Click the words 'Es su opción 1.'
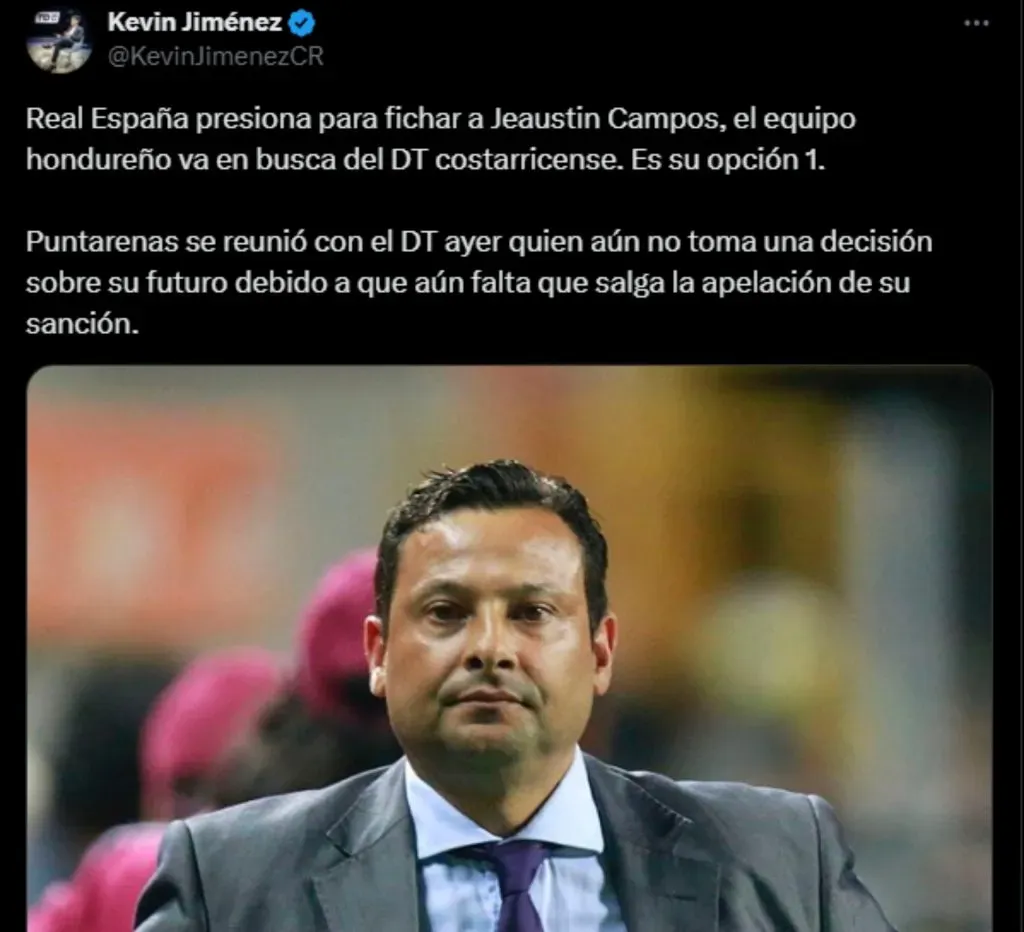 (728, 160)
